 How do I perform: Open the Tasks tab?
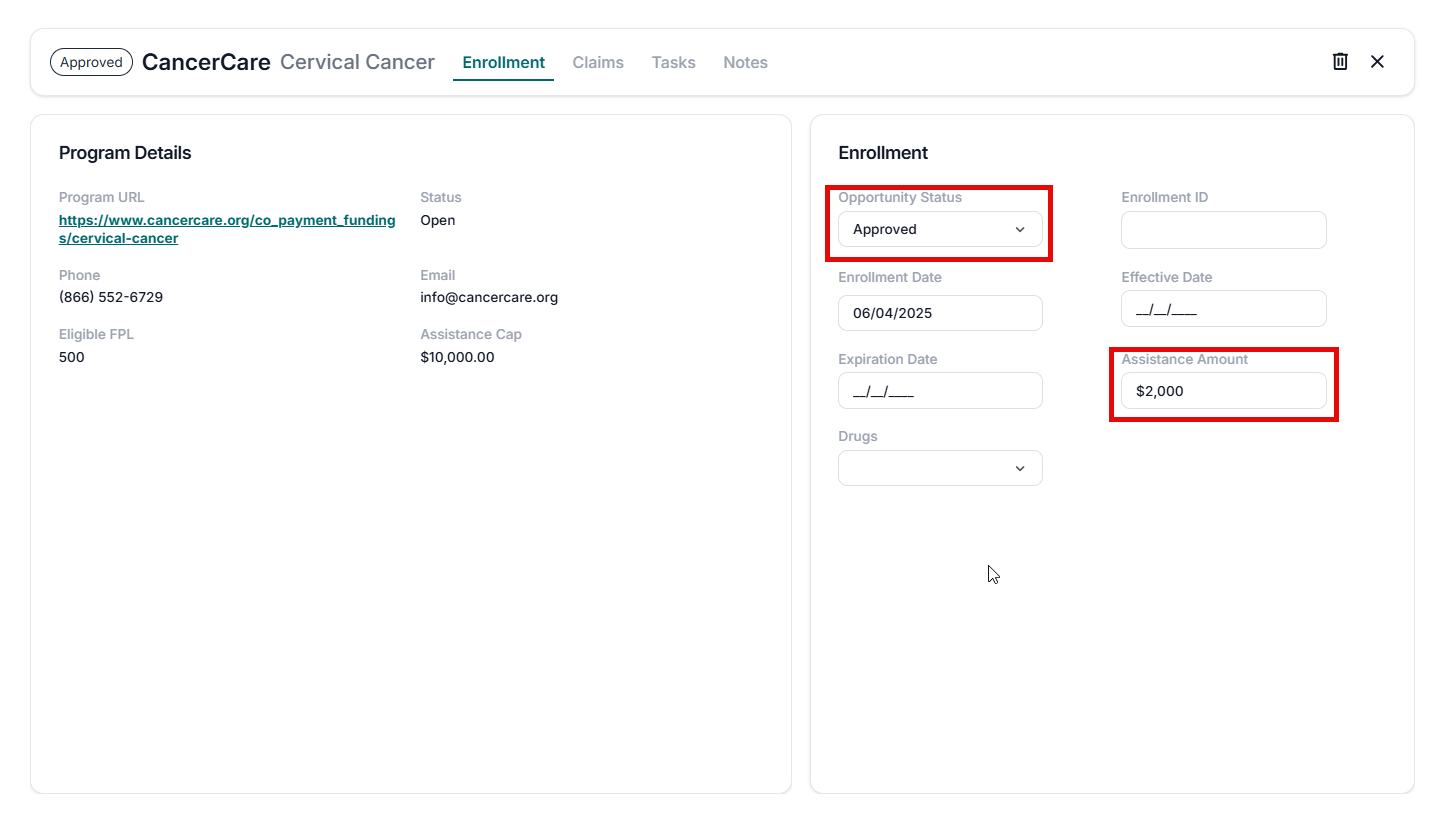coord(673,62)
